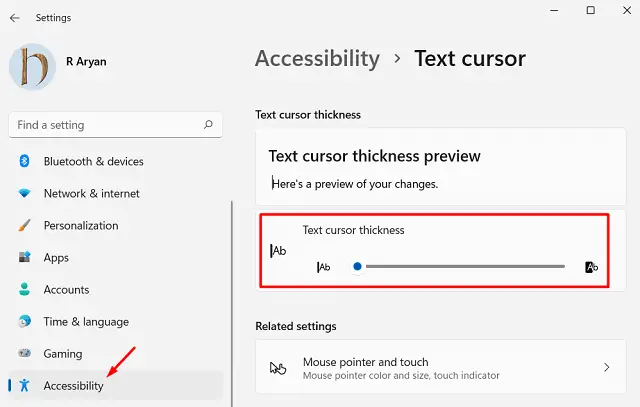Click the breadcrumb chevron separator
This screenshot has height=407, width=640.
tap(397, 59)
